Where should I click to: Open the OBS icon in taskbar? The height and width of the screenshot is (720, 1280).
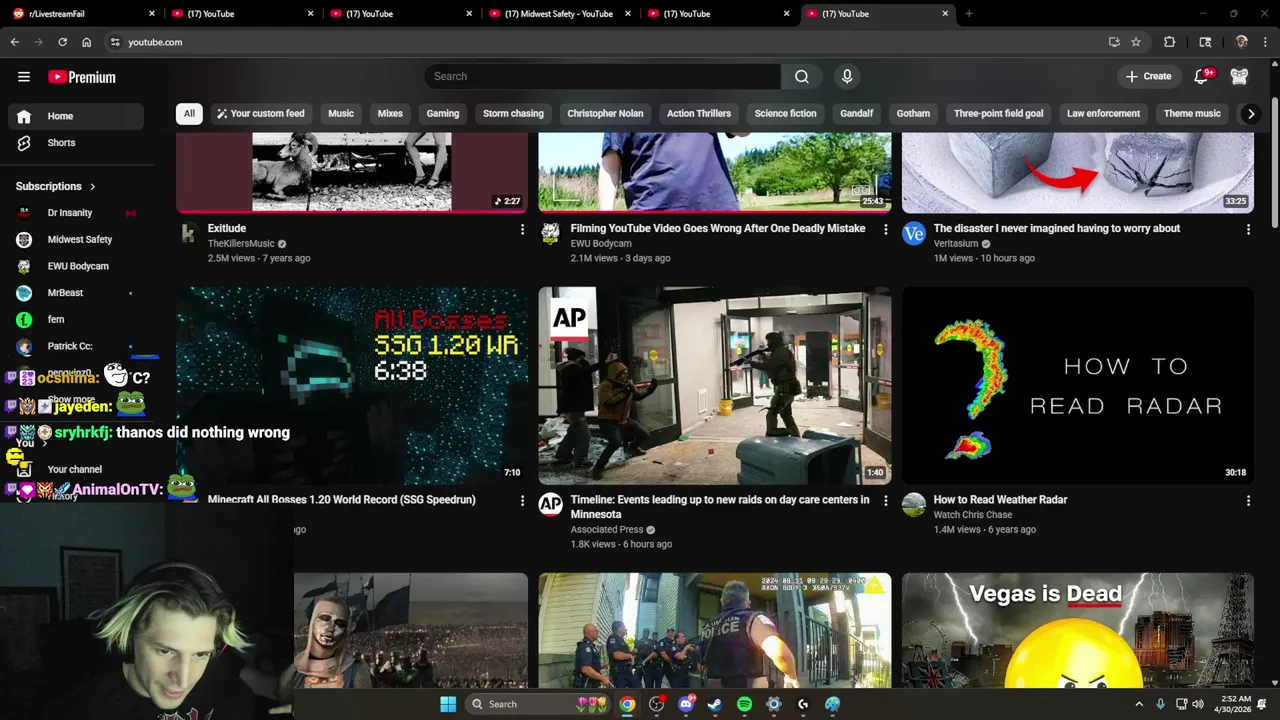click(657, 704)
